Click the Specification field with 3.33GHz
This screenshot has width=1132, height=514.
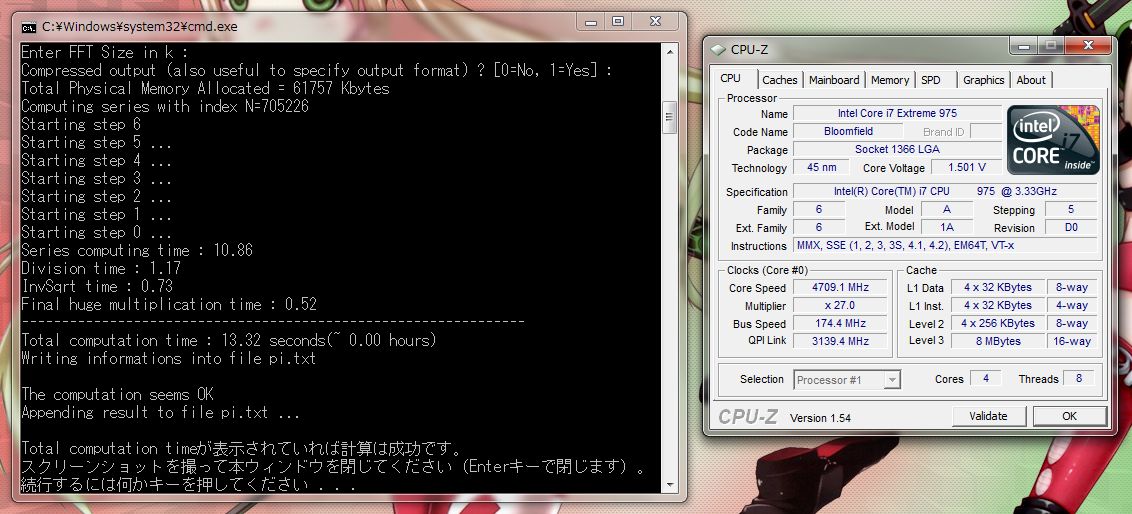[x=946, y=191]
